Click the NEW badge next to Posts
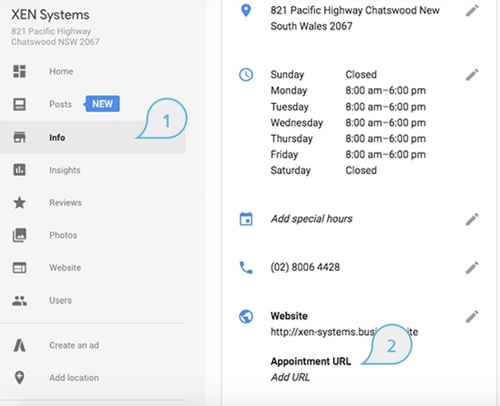The height and width of the screenshot is (406, 500). tap(102, 104)
